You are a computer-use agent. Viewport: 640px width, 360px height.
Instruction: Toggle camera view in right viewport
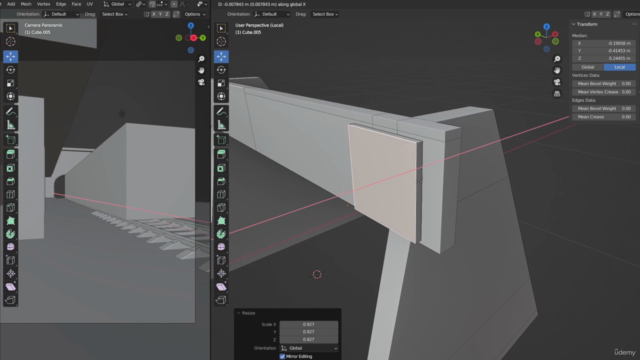click(x=557, y=82)
